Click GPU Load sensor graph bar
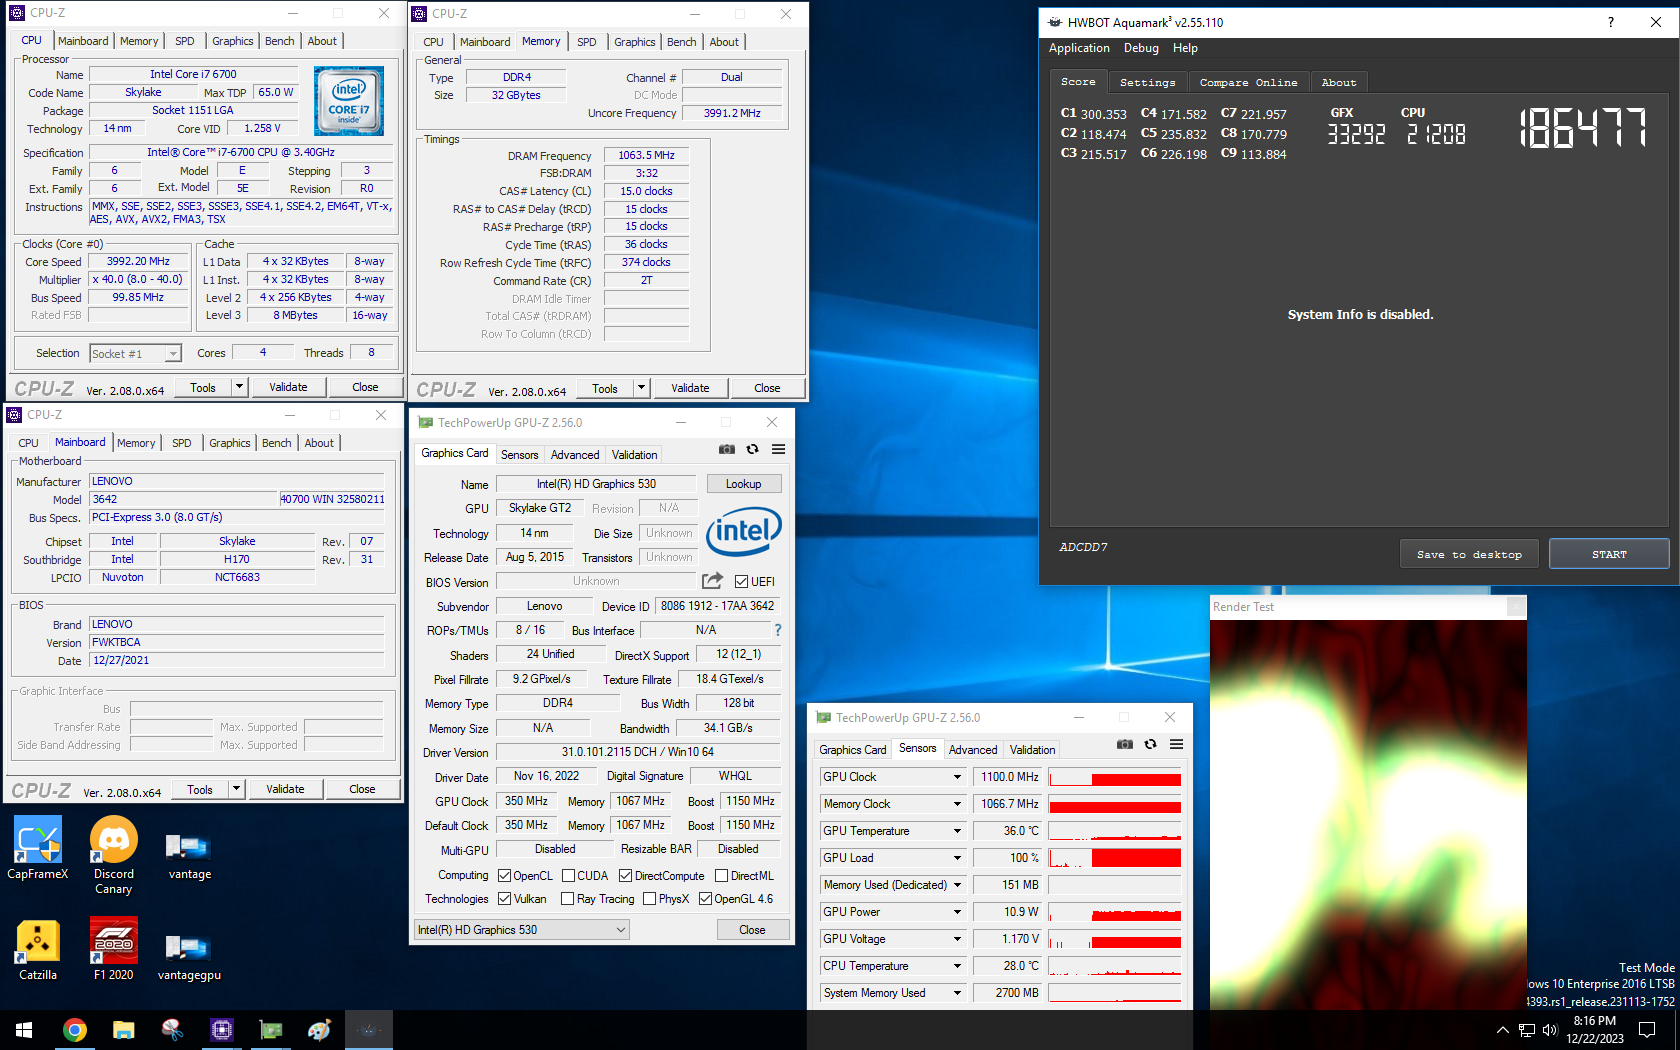The image size is (1680, 1050). point(1115,858)
